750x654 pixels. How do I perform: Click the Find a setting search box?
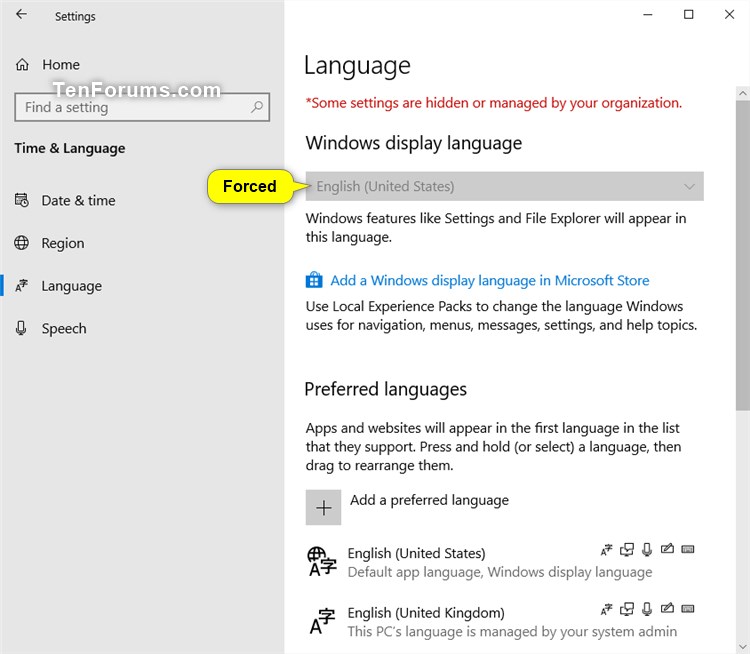coord(142,107)
